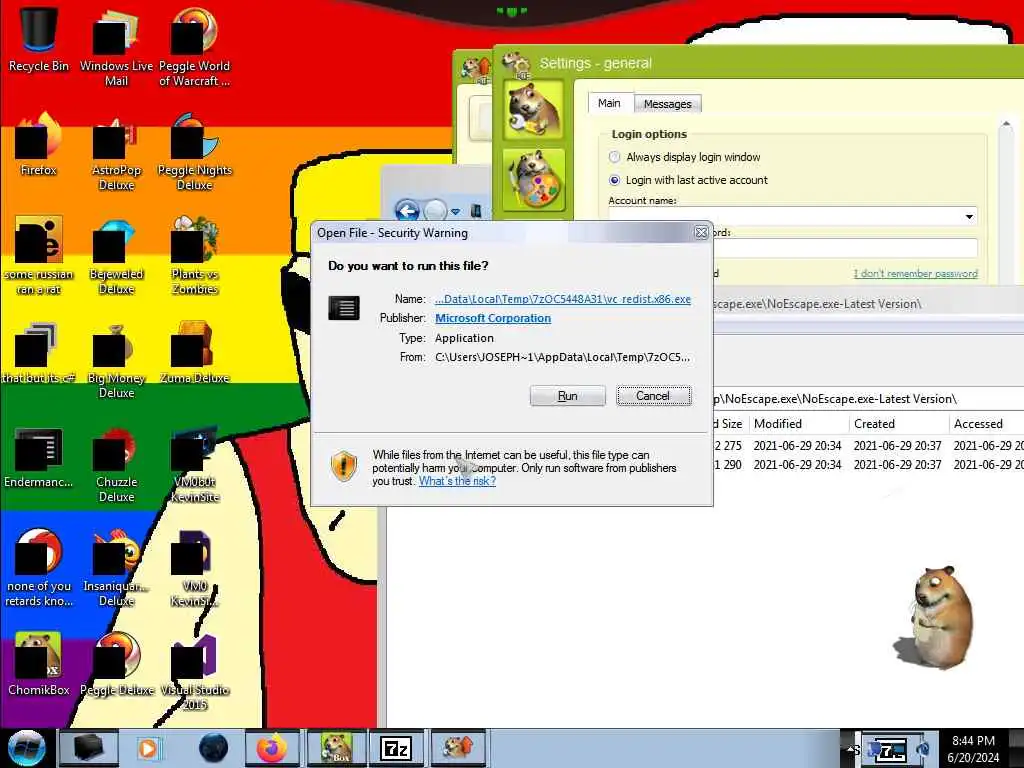Viewport: 1024px width, 768px height.
Task: Open the VM0 KevinSi... desktop icon
Action: point(195,567)
